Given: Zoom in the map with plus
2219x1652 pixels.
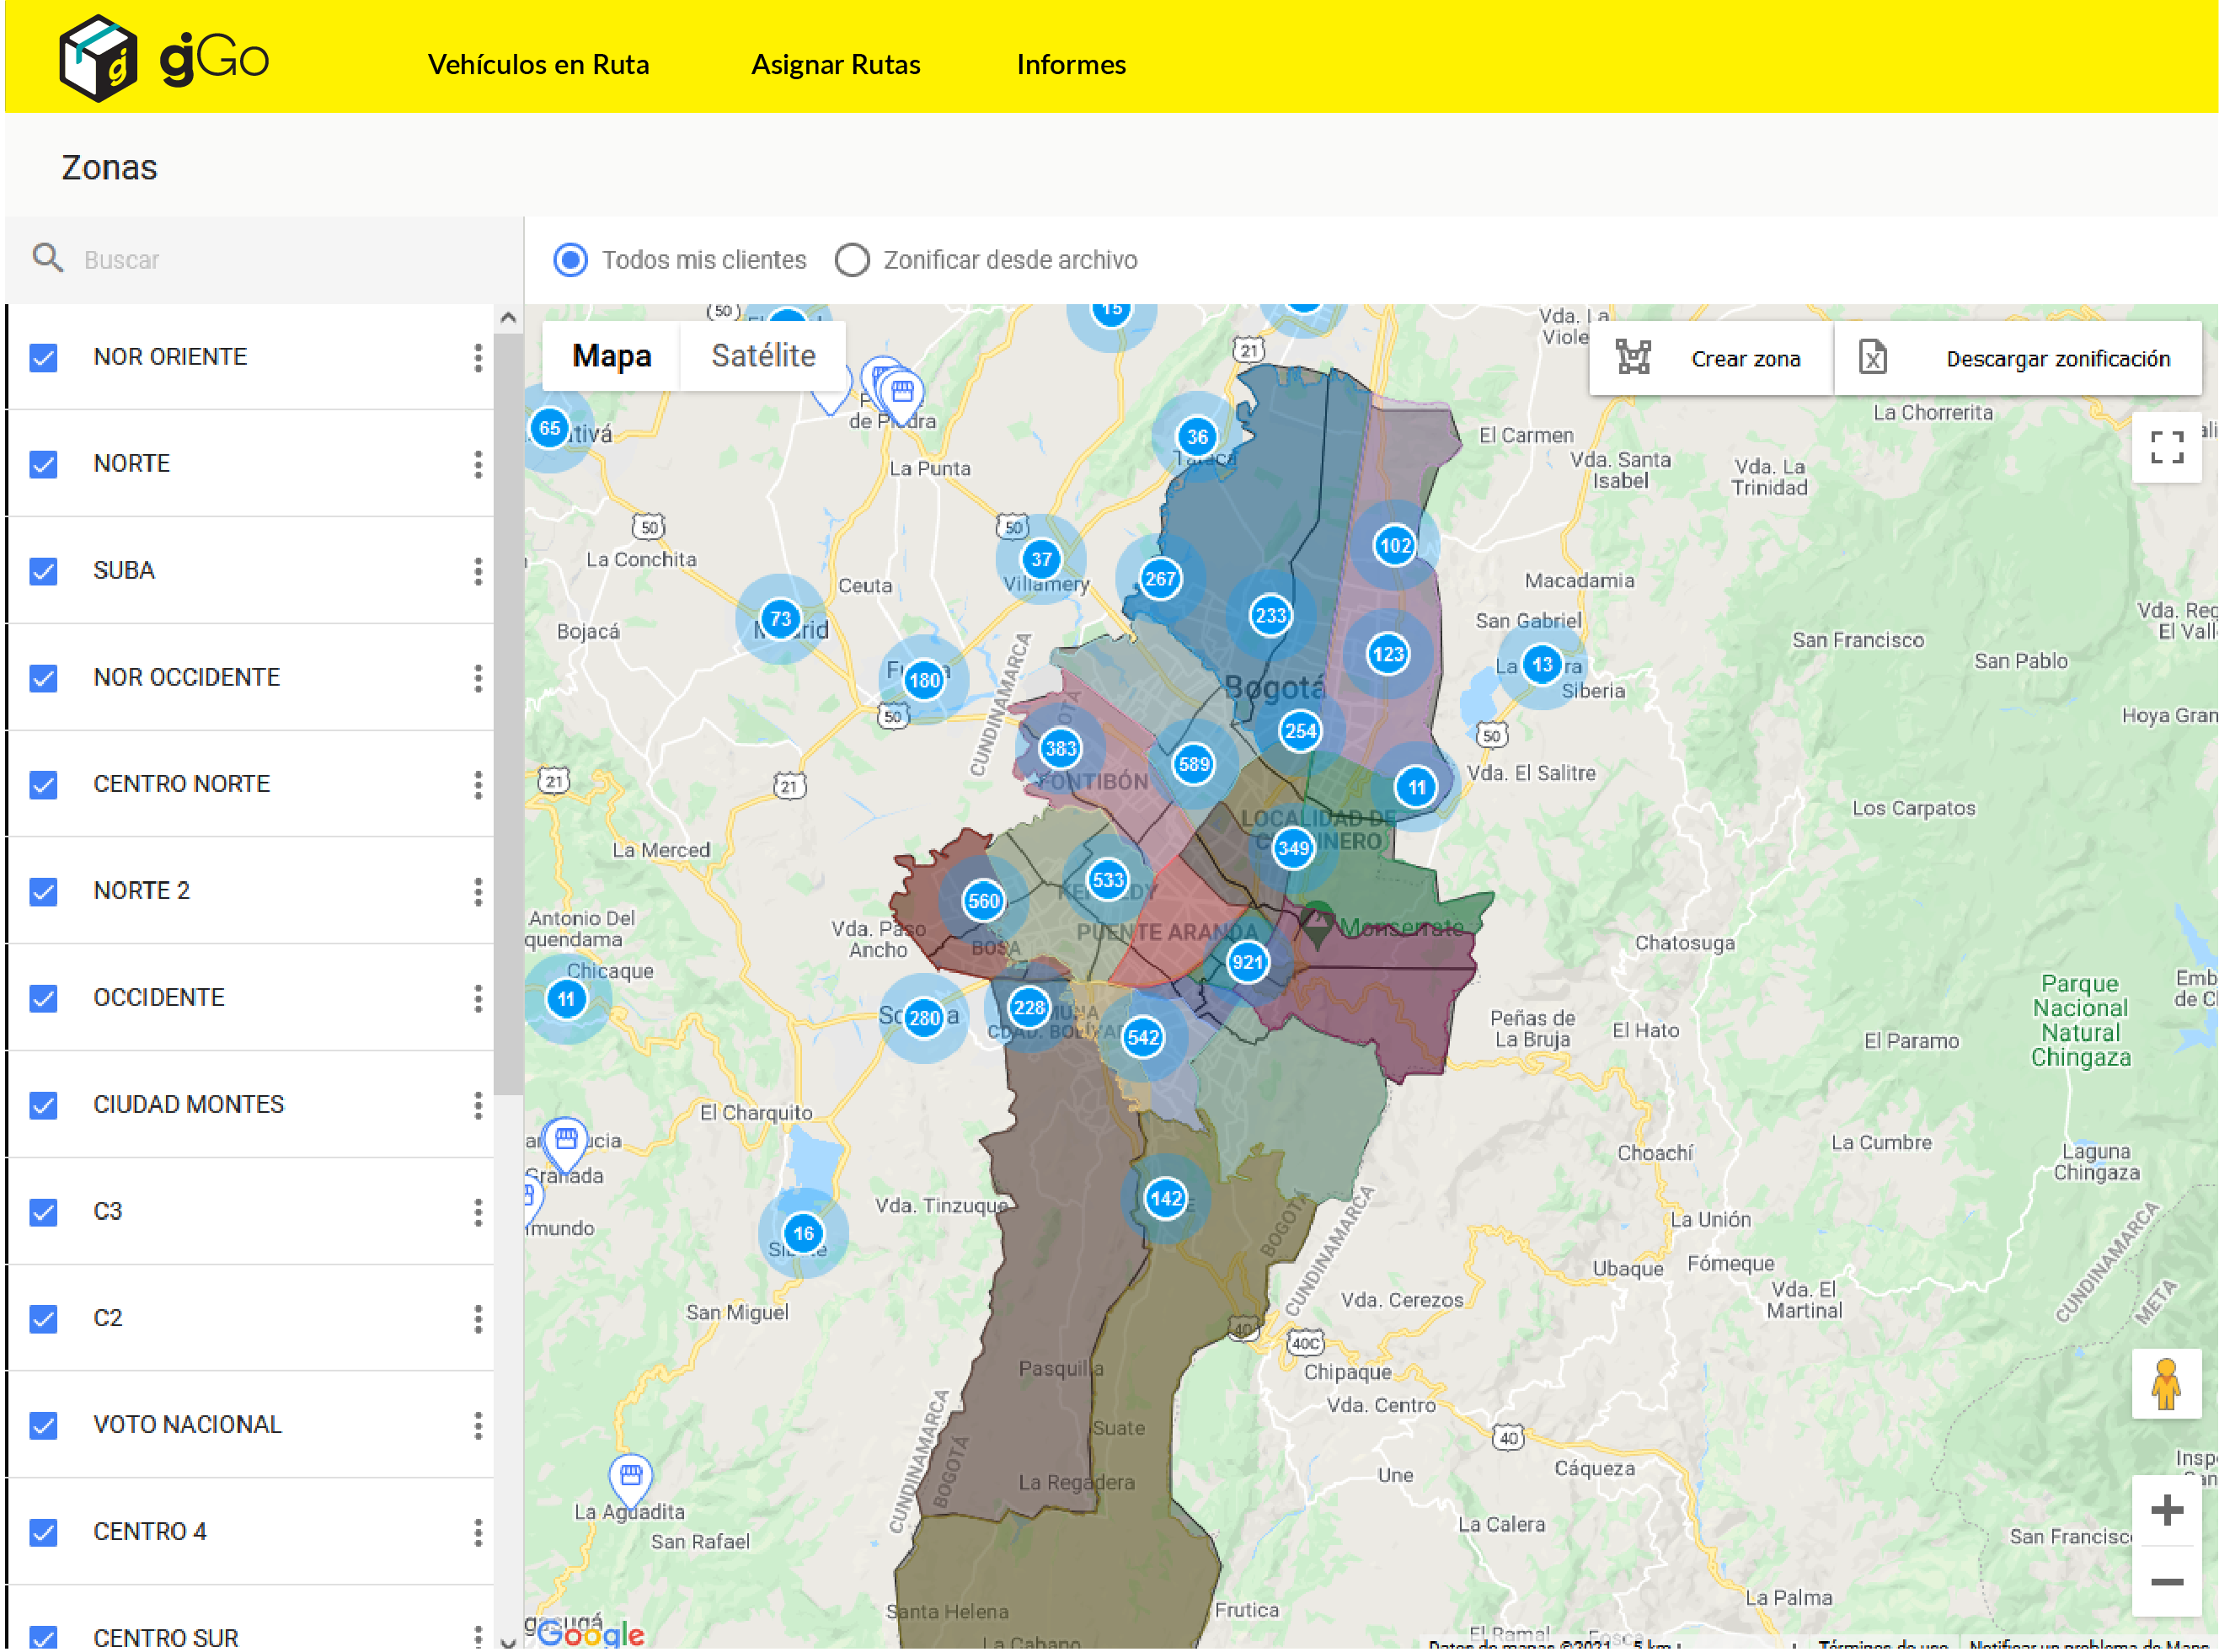Looking at the screenshot, I should coord(2165,1510).
